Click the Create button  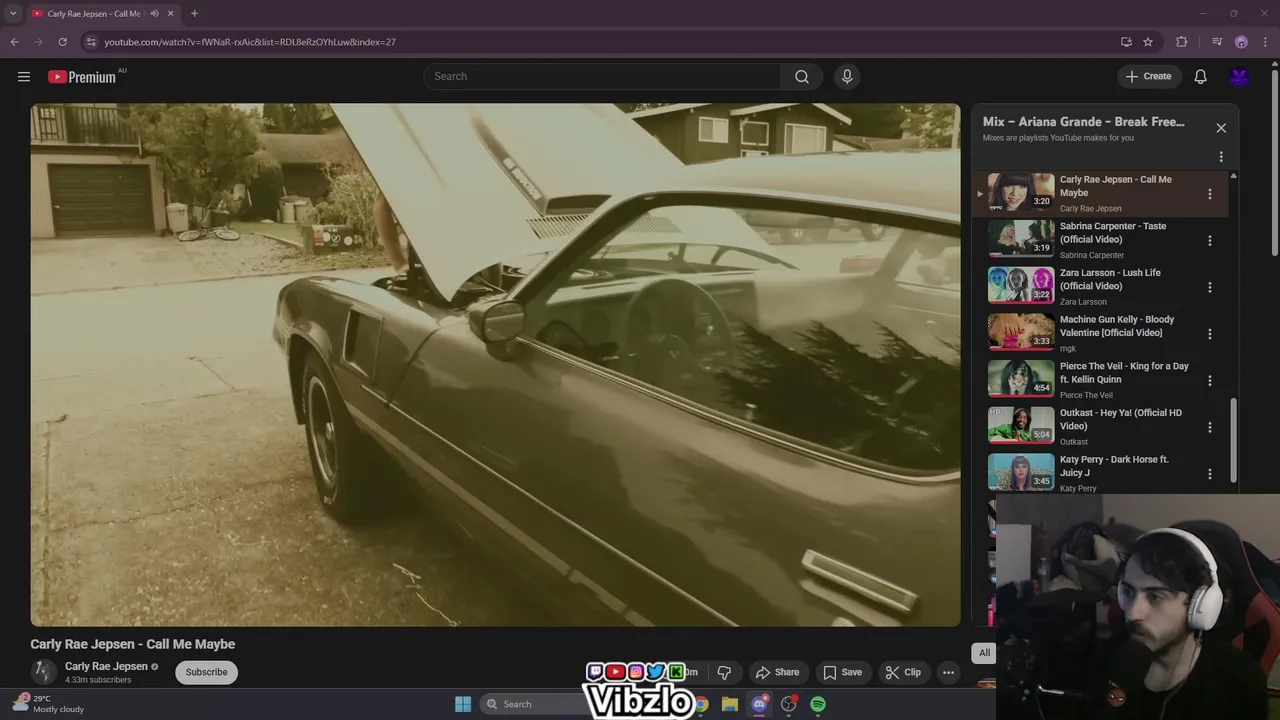1148,76
